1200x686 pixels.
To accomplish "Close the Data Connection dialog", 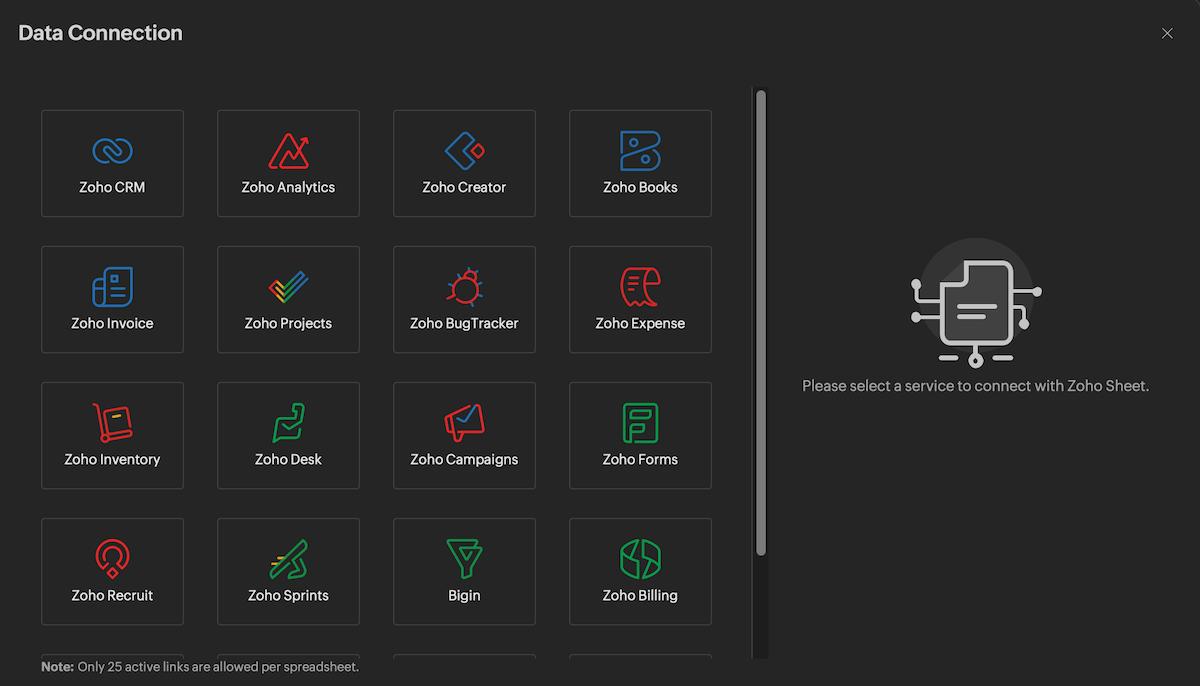I will coord(1167,33).
